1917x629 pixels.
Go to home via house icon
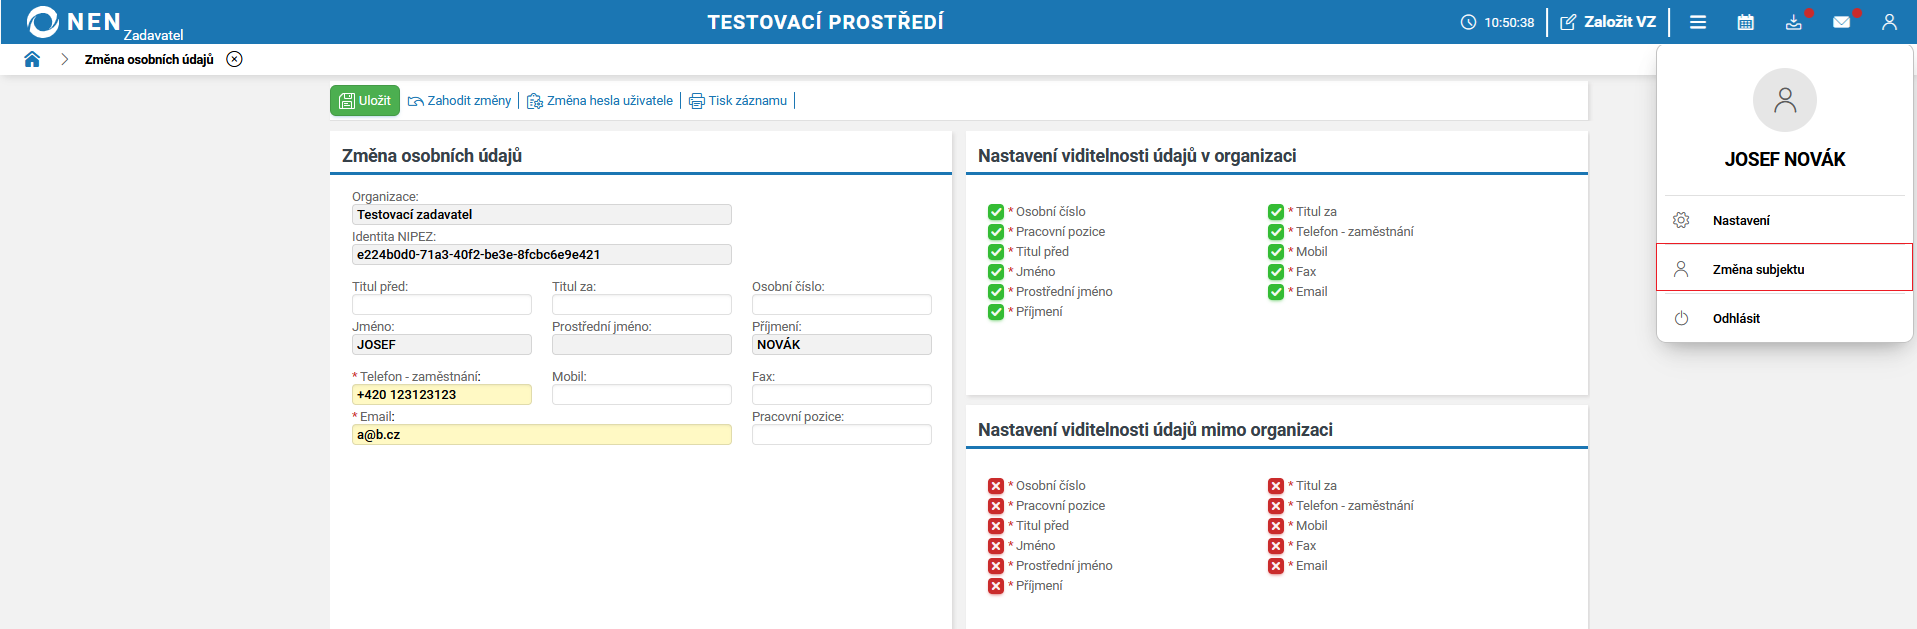(32, 59)
